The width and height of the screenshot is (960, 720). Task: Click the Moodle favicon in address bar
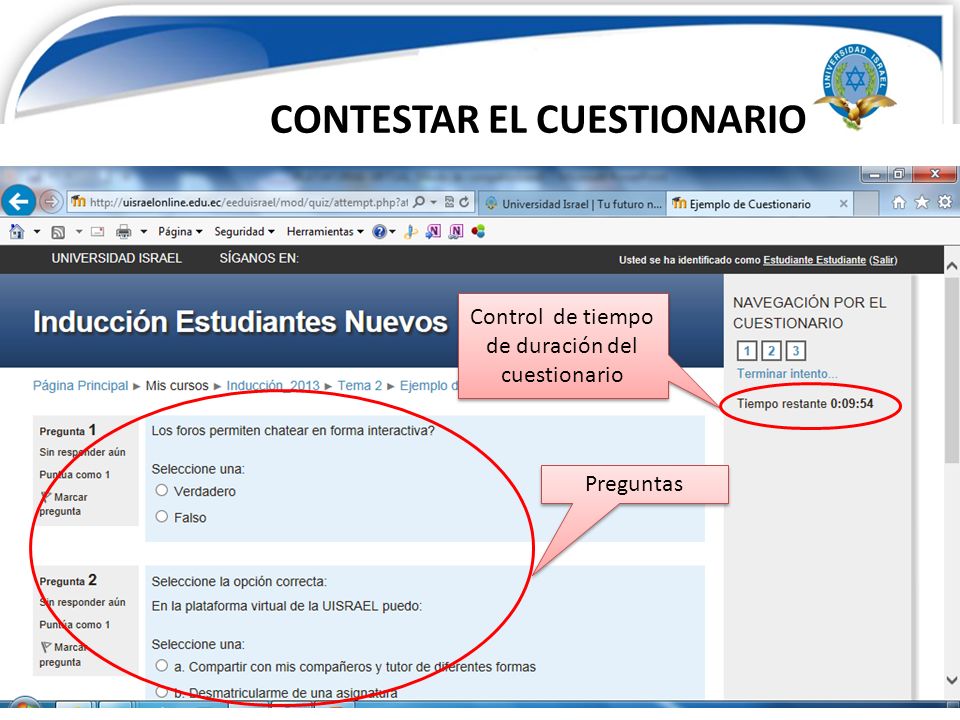78,201
